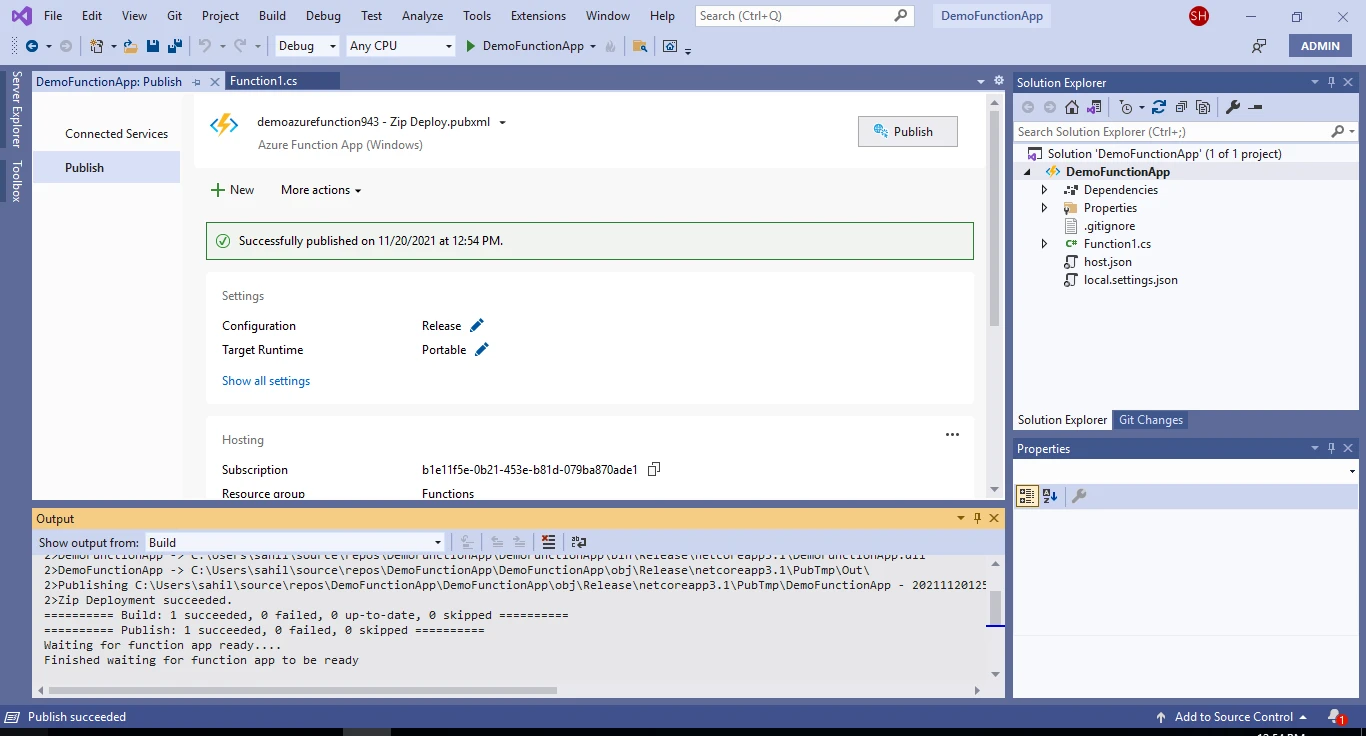Clear all text in the Output window
The height and width of the screenshot is (736, 1366).
[x=548, y=542]
